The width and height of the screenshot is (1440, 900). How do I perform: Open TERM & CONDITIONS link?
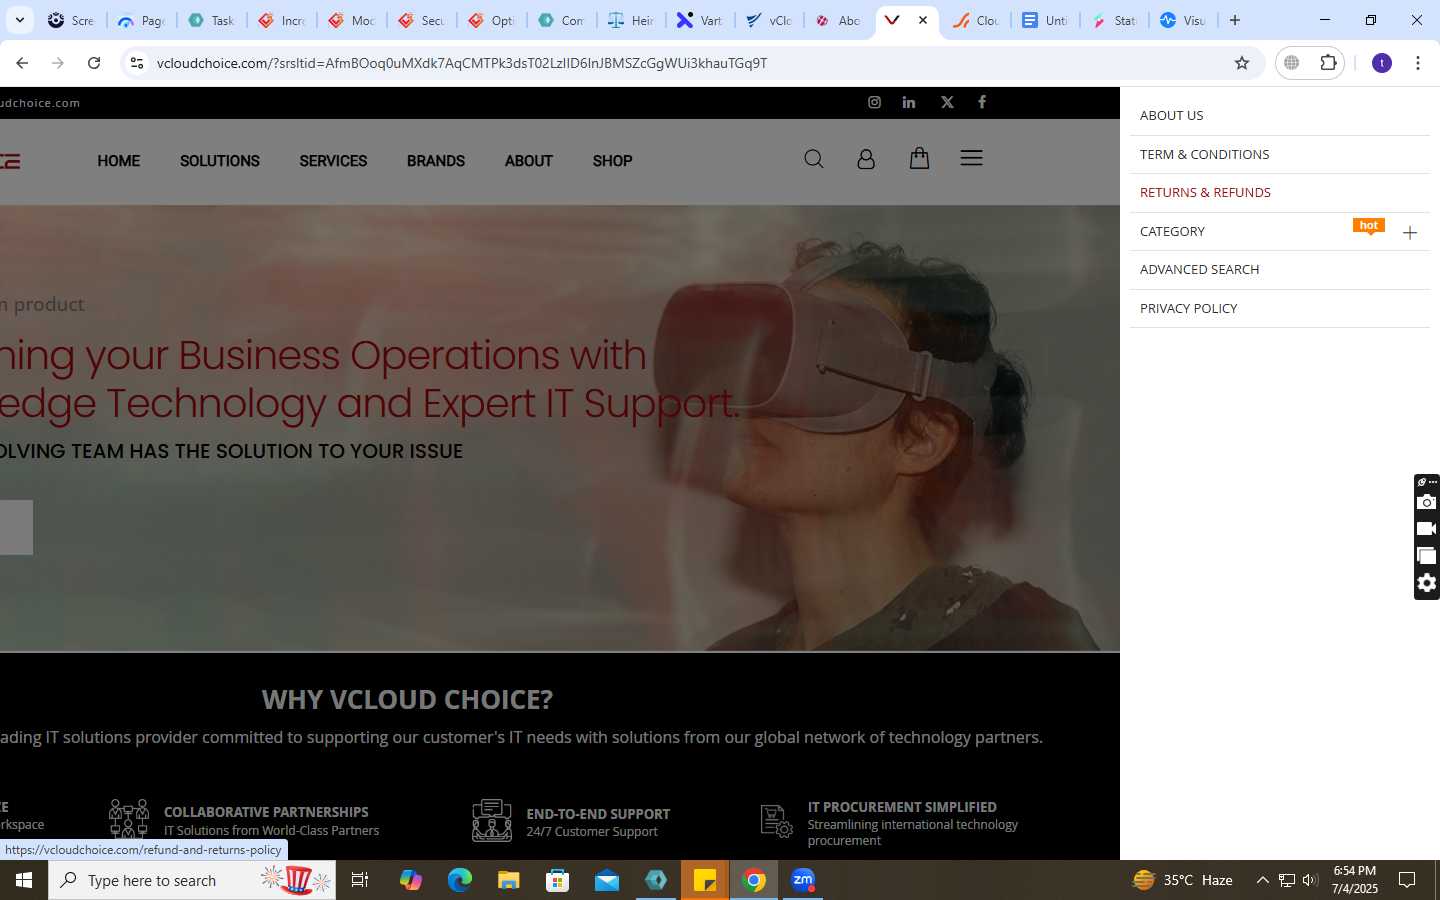[x=1204, y=155]
